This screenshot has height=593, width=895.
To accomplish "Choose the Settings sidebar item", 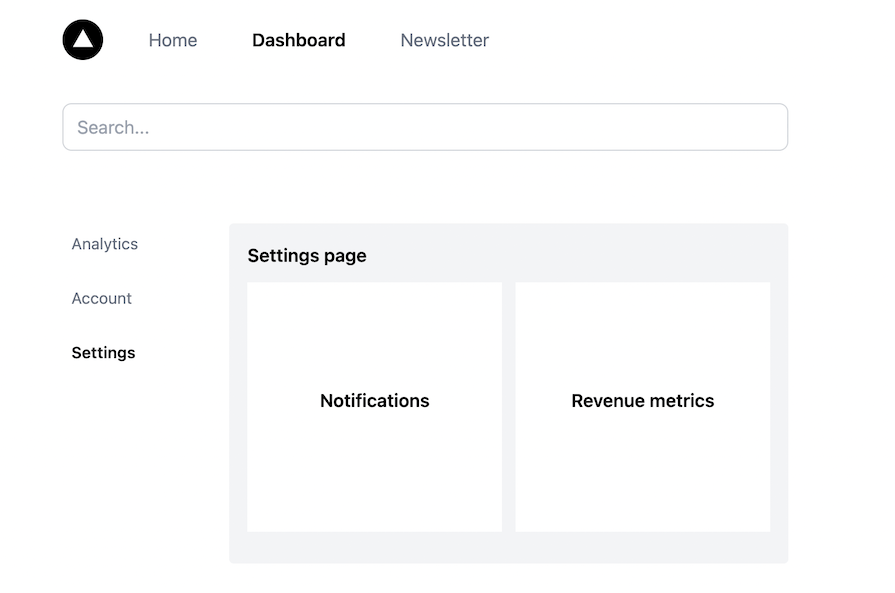I will click(103, 352).
